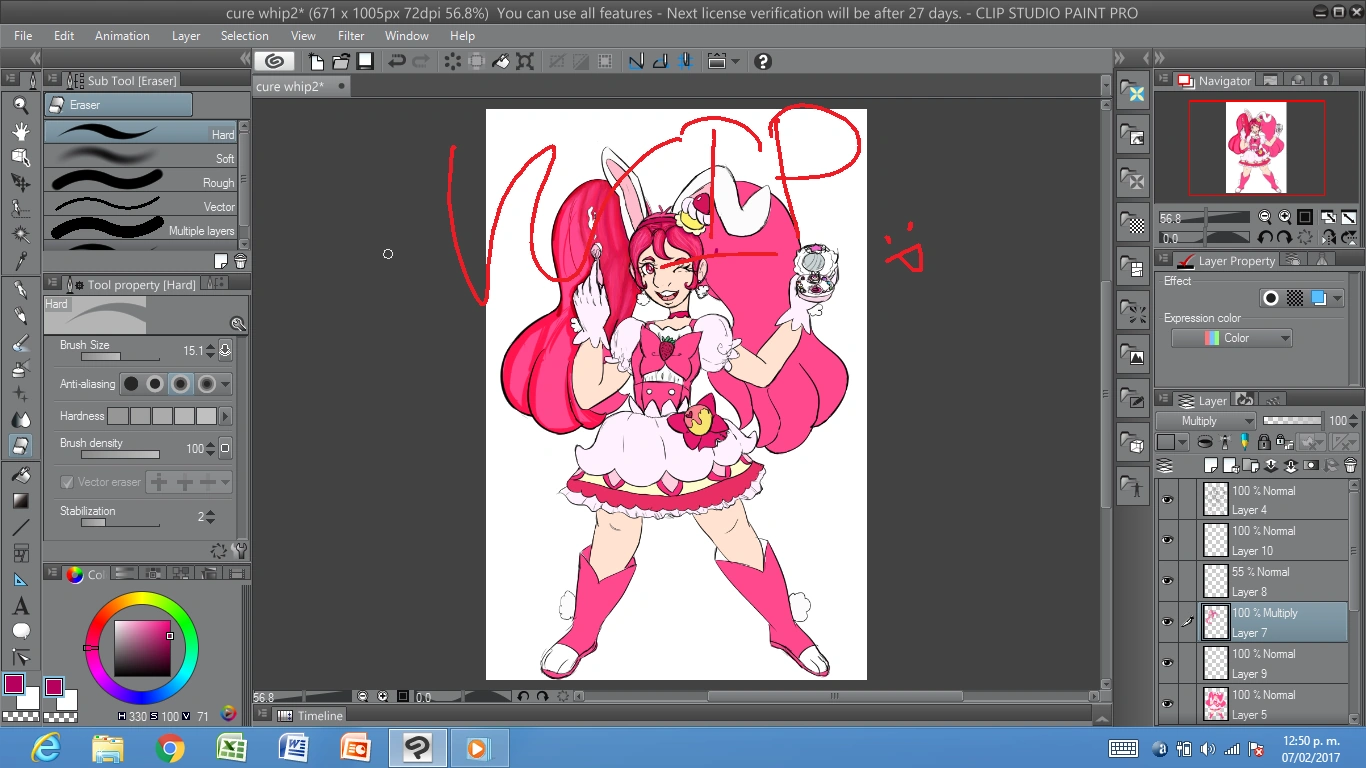Open the Filter menu
Viewport: 1366px width, 768px height.
pos(351,35)
